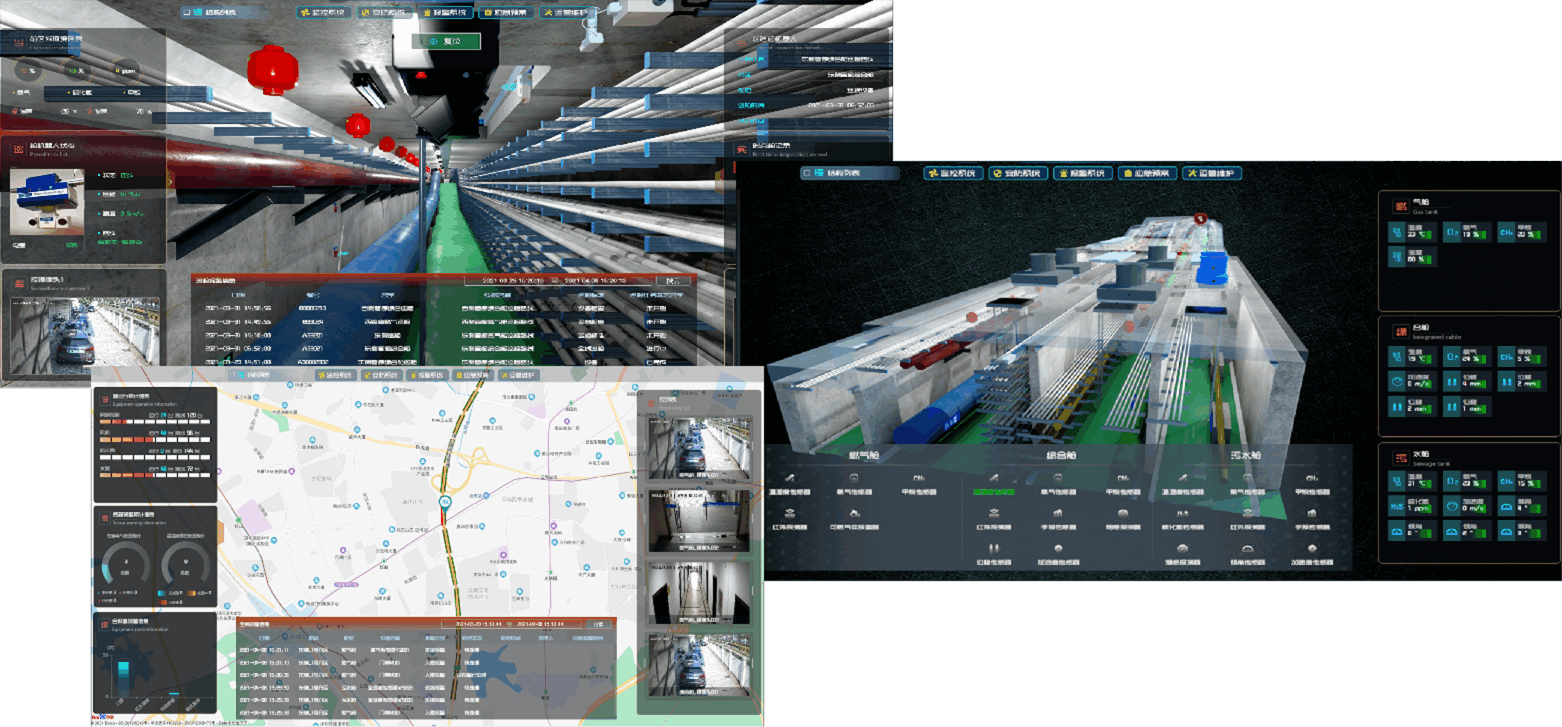The height and width of the screenshot is (727, 1562).
Task: Select Sewage tank 4° tilt angle tile
Action: click(x=1520, y=507)
